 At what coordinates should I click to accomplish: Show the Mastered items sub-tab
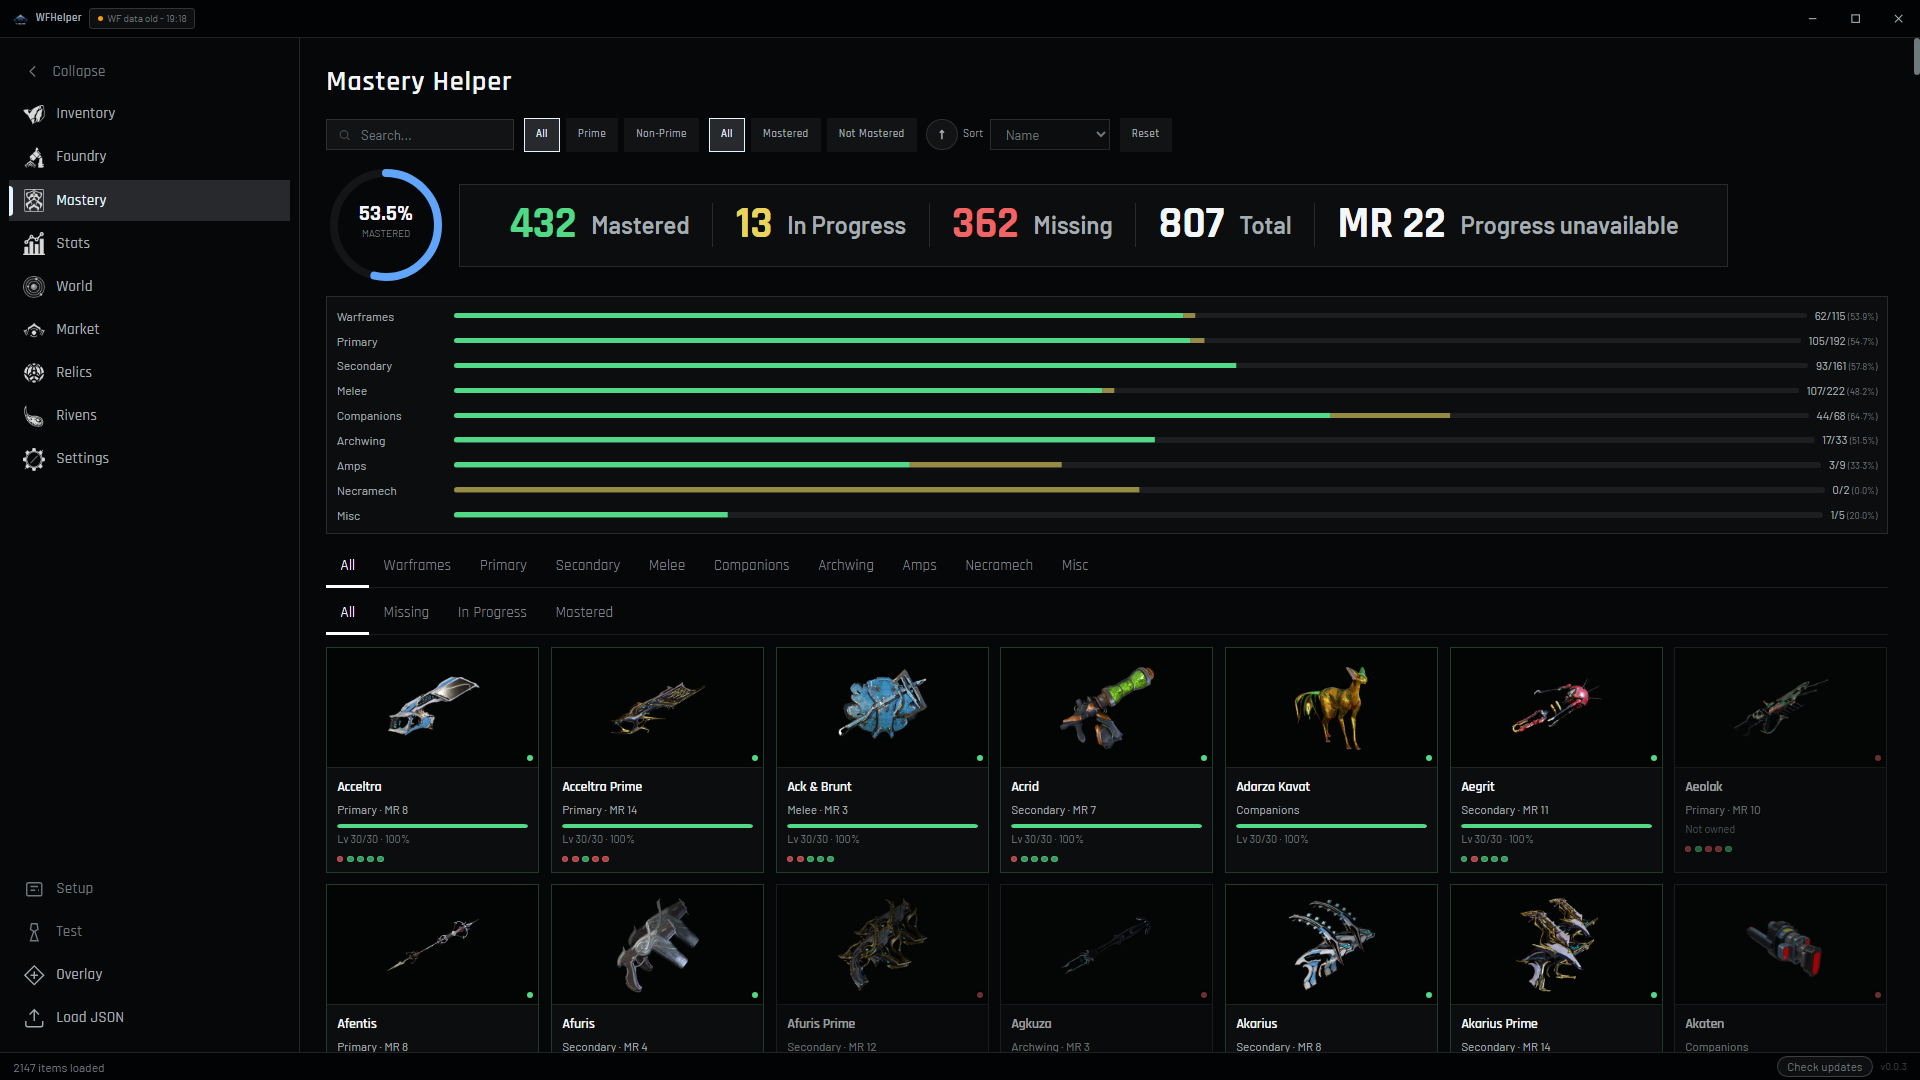[x=584, y=612]
